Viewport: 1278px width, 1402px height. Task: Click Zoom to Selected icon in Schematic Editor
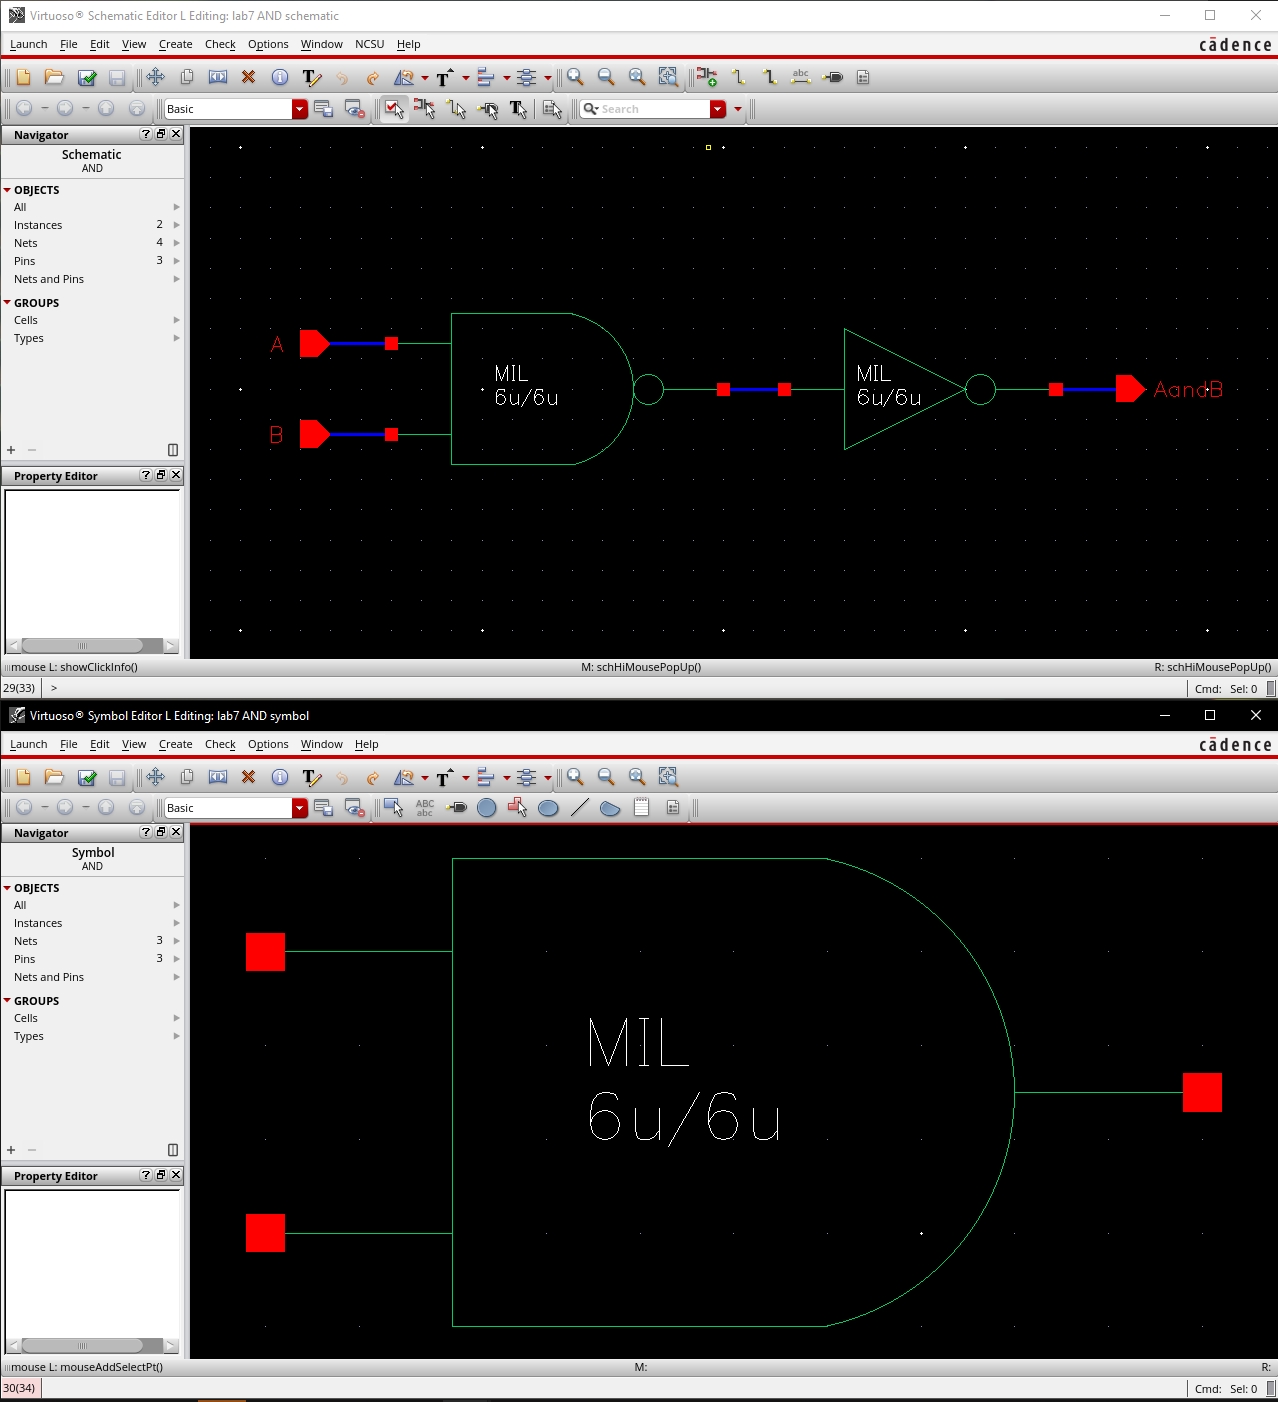tap(668, 77)
